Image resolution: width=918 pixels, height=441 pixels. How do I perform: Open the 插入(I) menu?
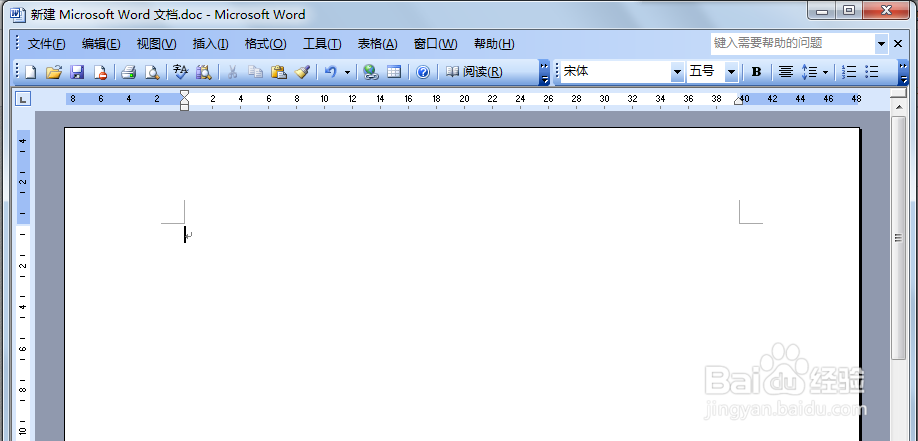point(211,44)
